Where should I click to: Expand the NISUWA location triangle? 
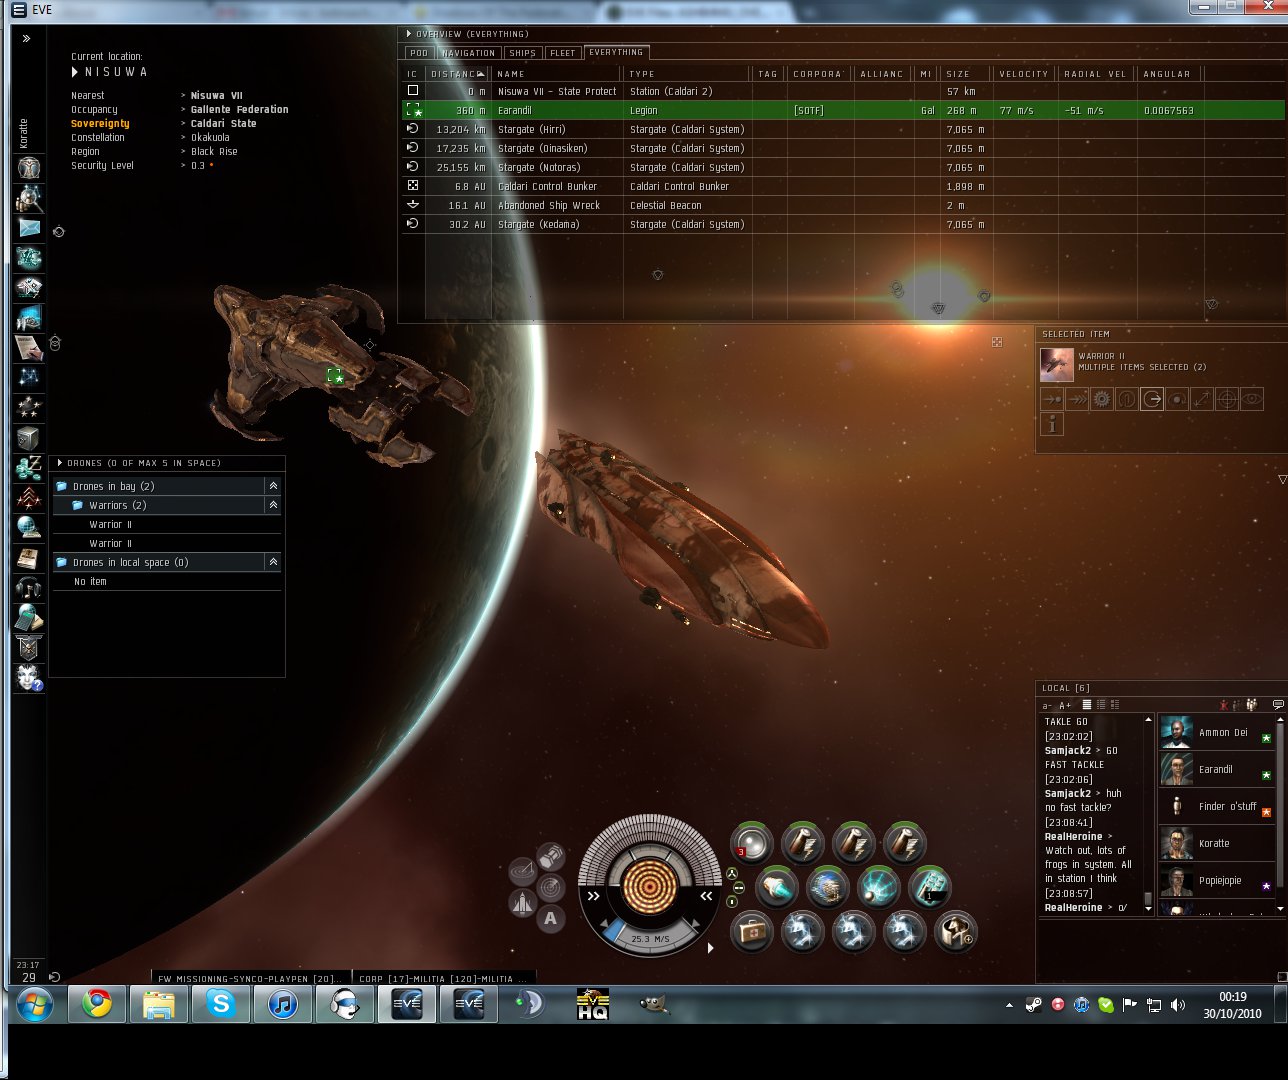75,72
